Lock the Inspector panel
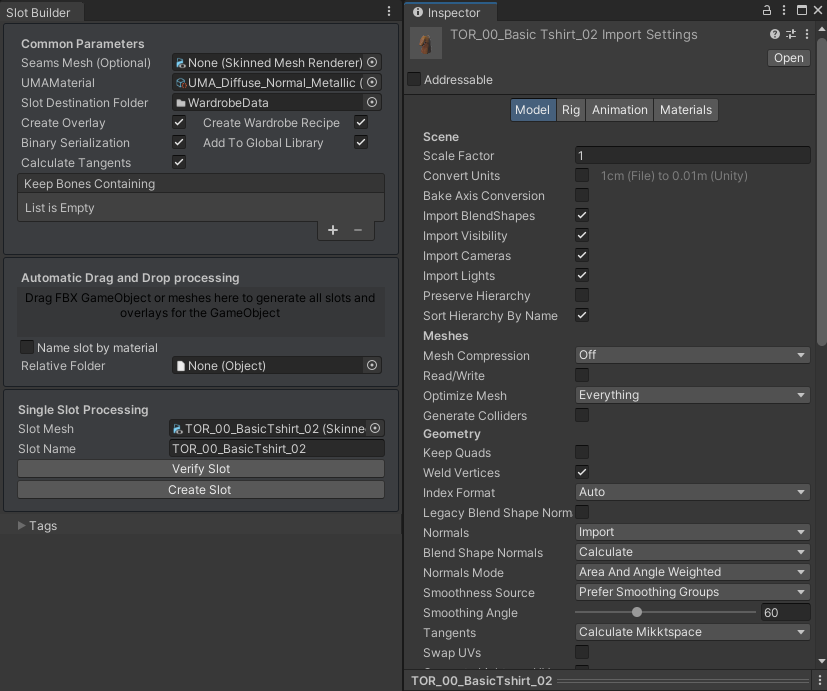827x691 pixels. 767,11
